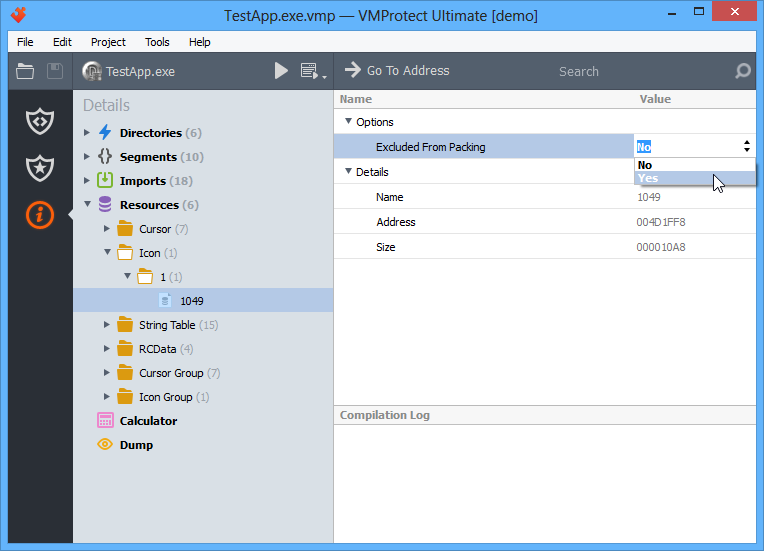This screenshot has width=764, height=551.
Task: Choose Yes in Excluded From Packing list
Action: (x=695, y=178)
